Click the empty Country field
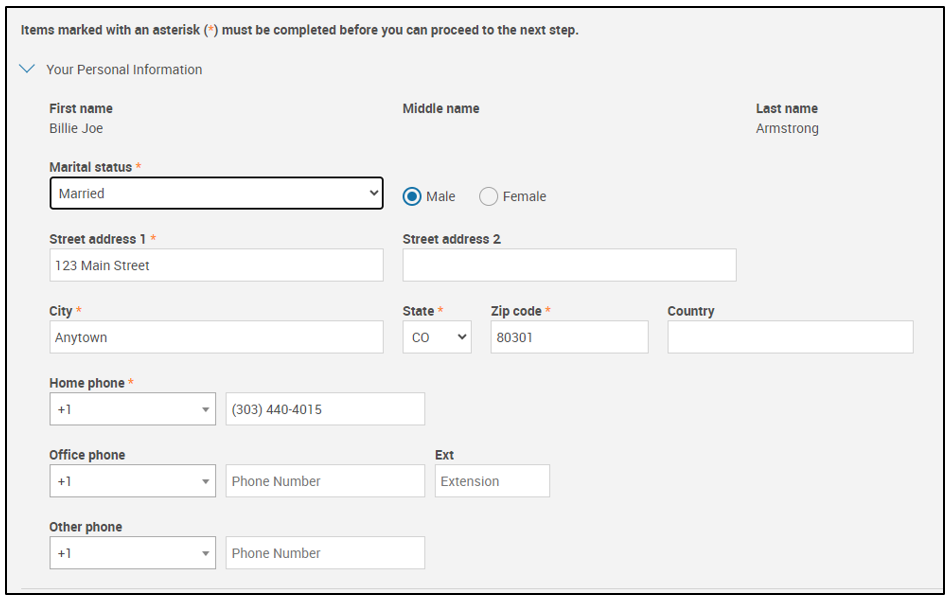 pos(790,337)
